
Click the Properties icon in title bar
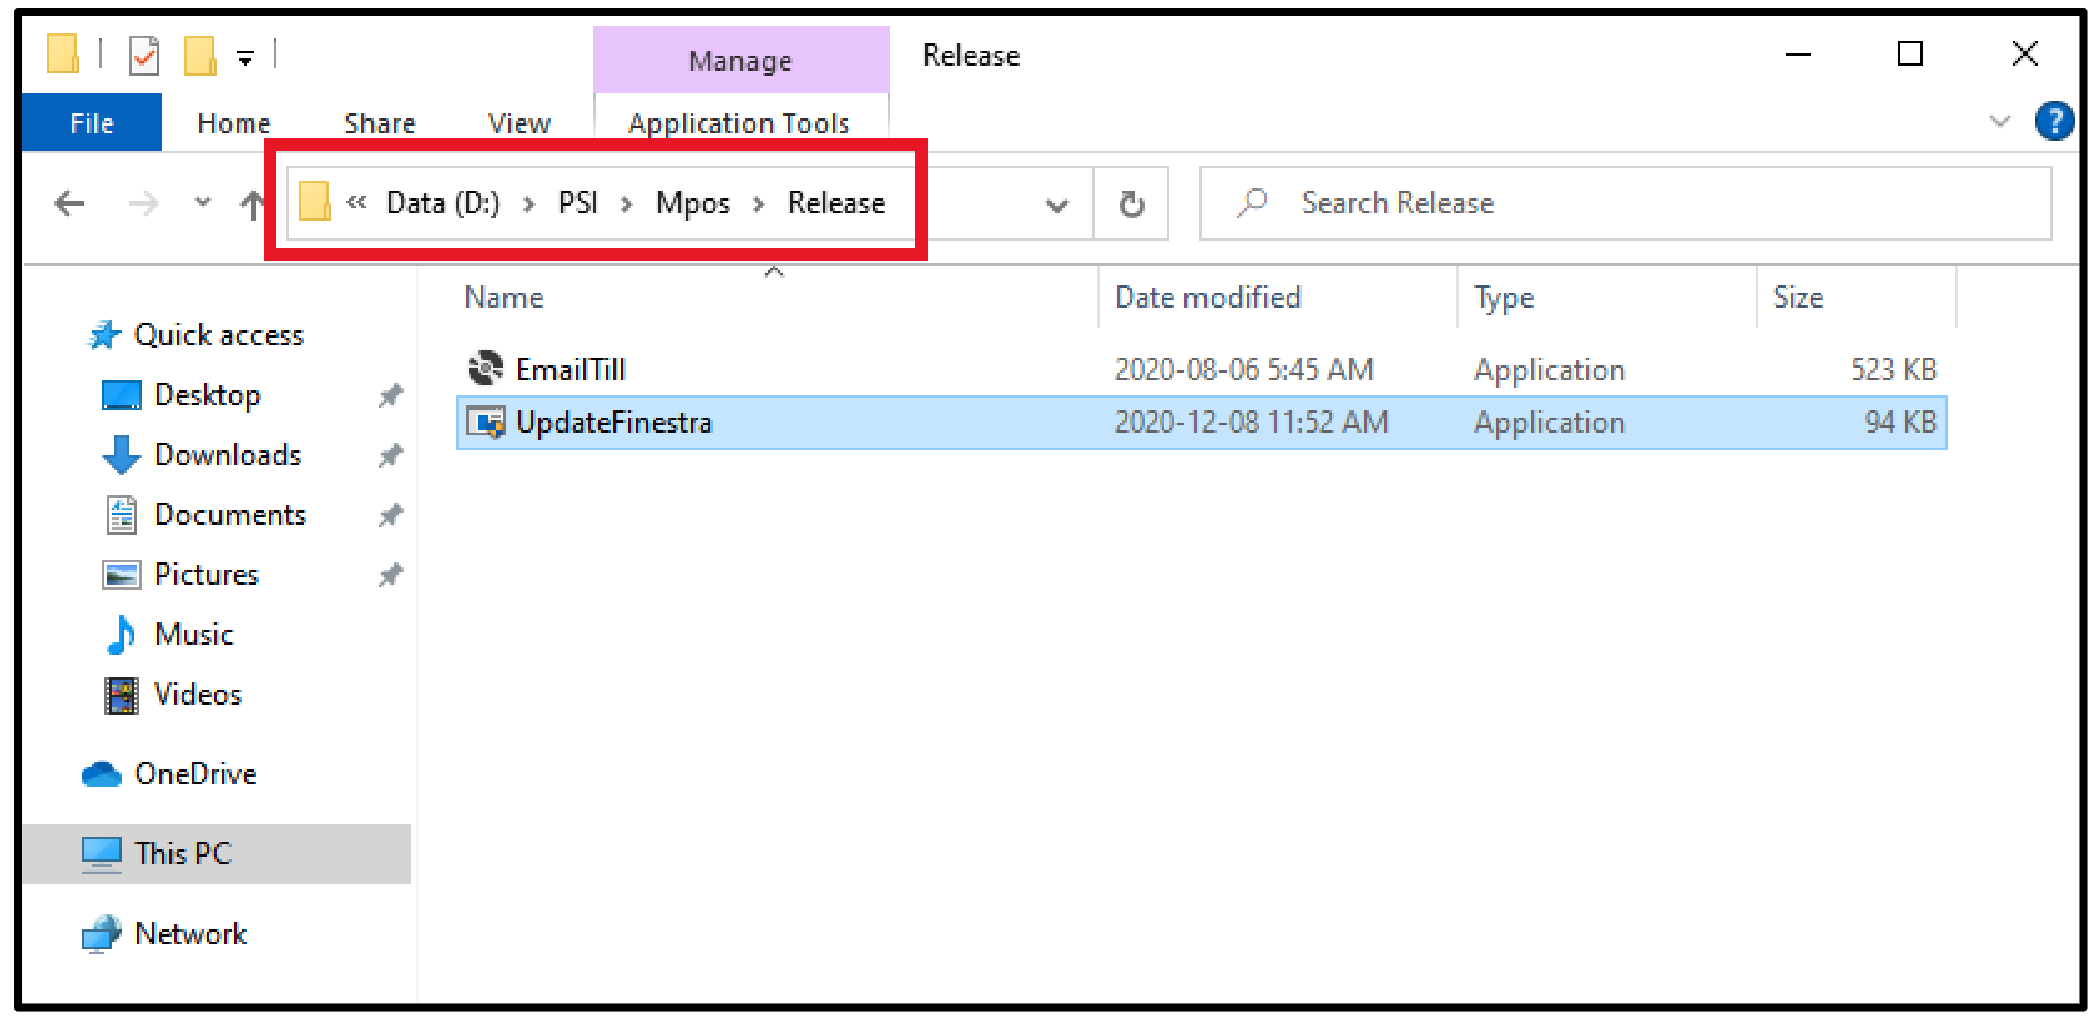[x=144, y=55]
